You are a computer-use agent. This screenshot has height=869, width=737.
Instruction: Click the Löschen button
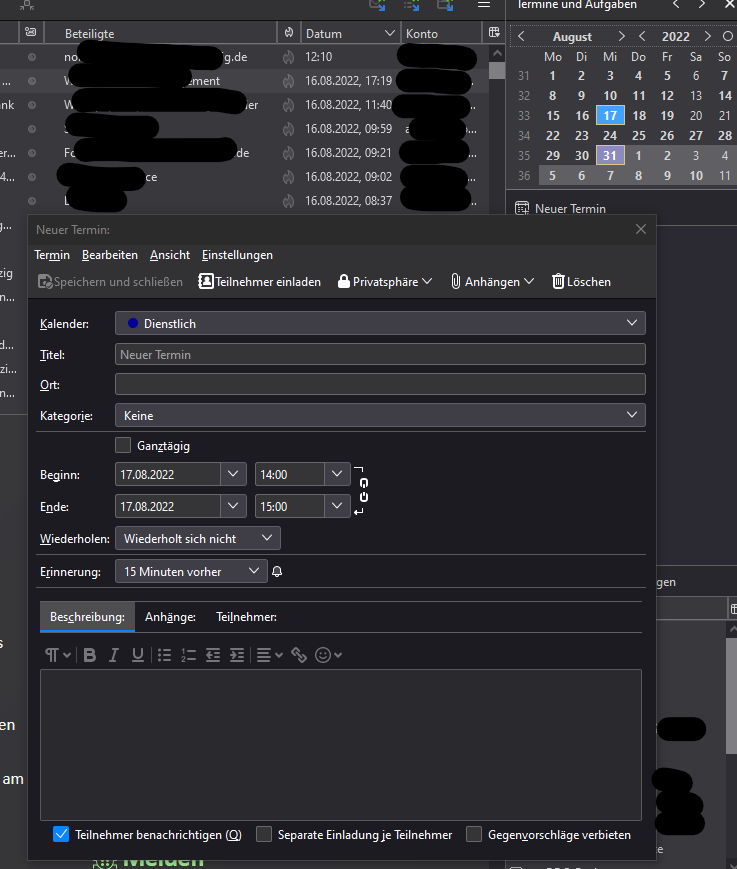pos(581,282)
